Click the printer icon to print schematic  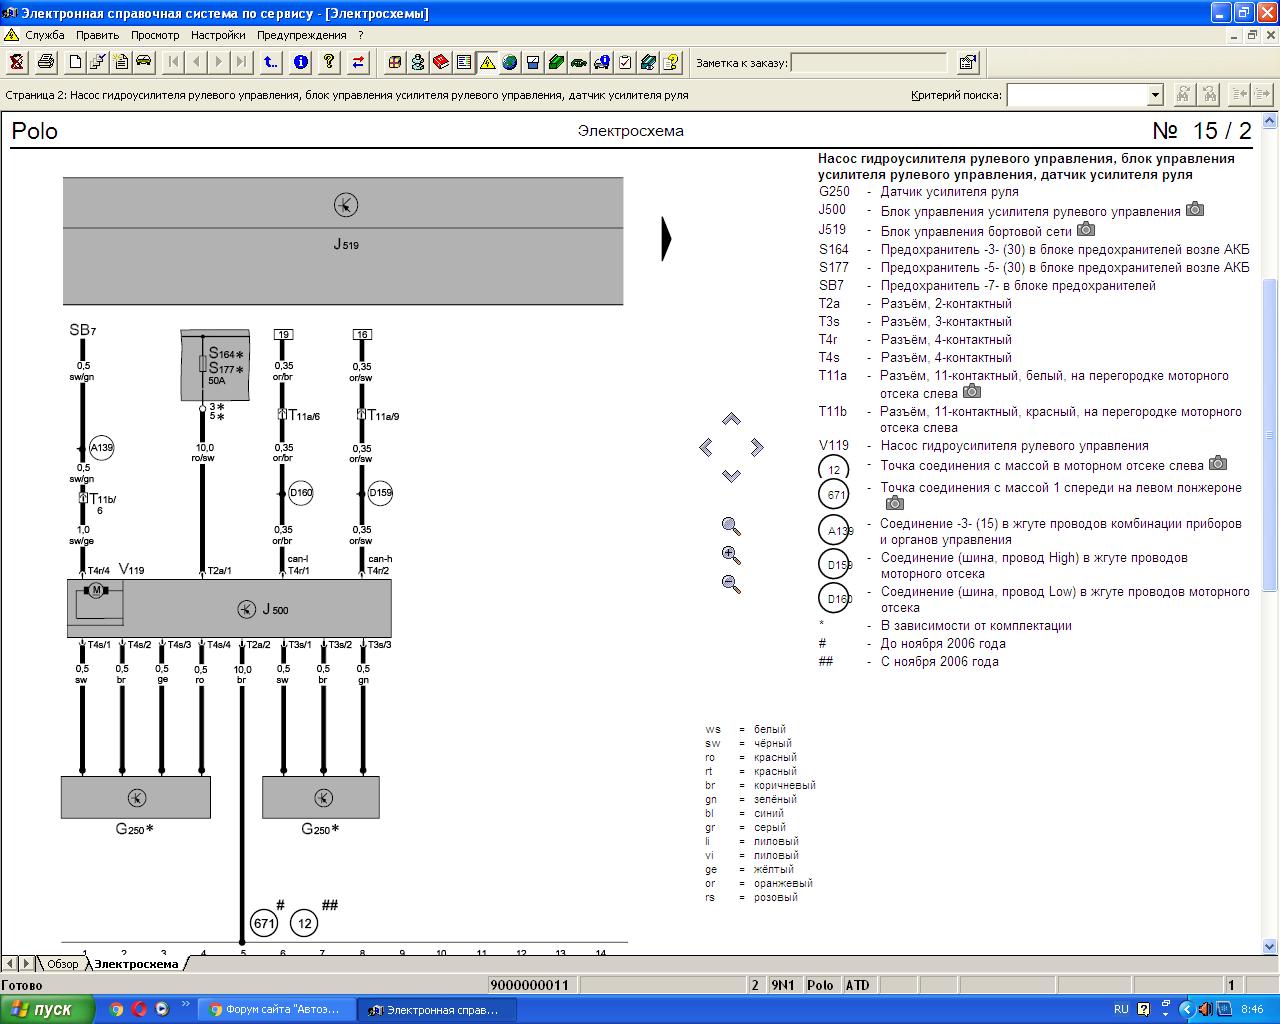tap(46, 63)
